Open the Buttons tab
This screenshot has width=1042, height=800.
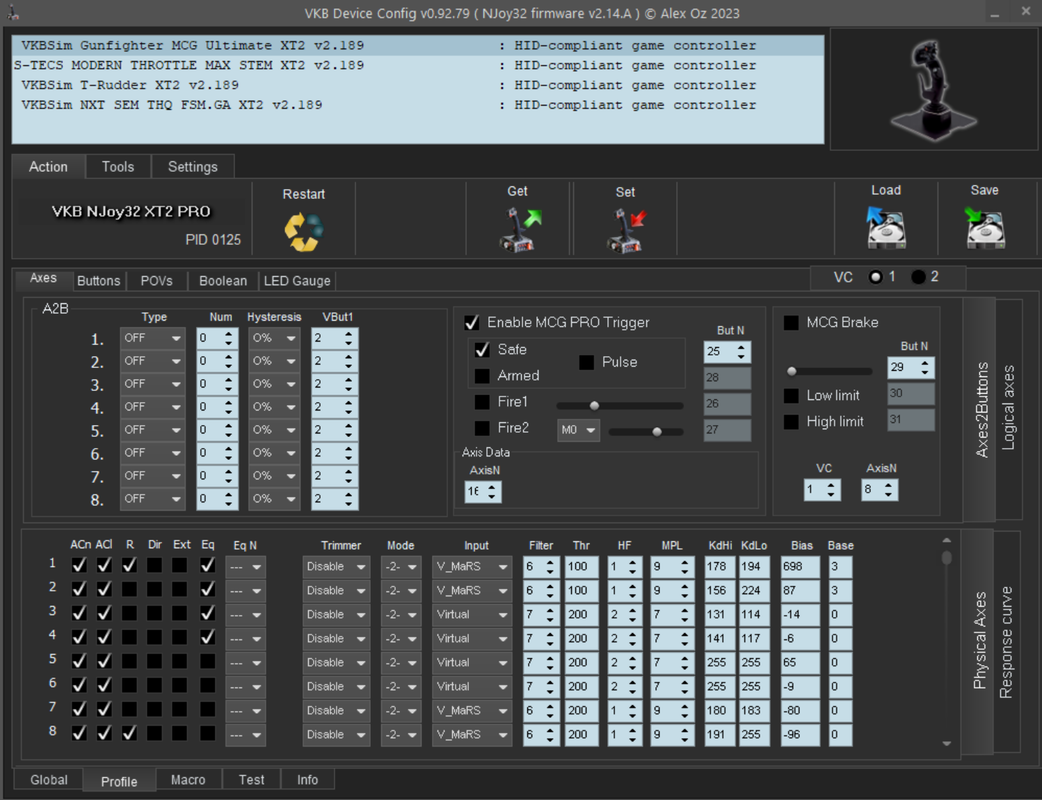tap(98, 281)
